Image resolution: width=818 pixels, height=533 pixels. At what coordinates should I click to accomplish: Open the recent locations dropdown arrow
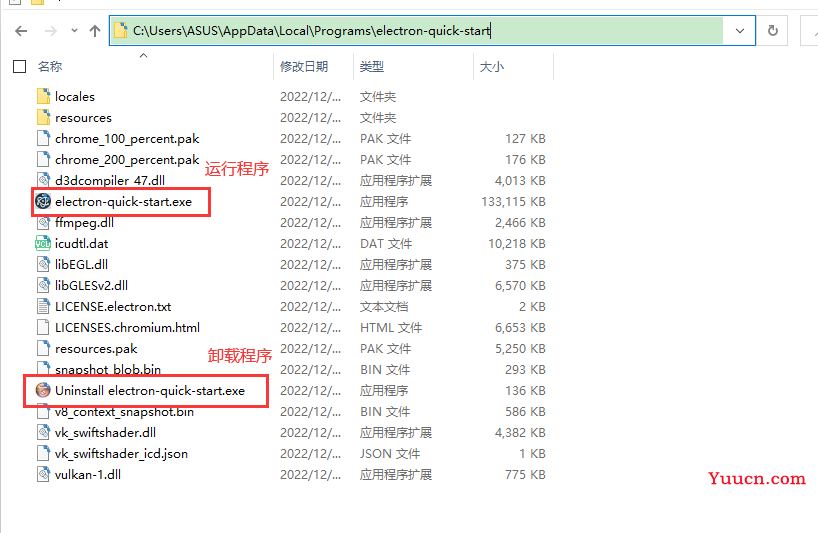point(74,31)
